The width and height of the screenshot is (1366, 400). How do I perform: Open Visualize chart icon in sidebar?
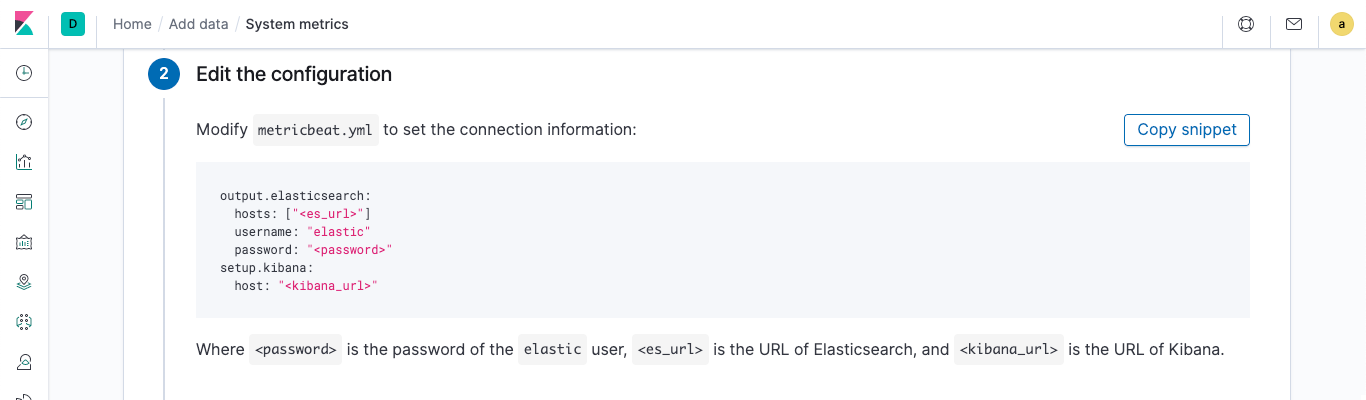tap(24, 162)
